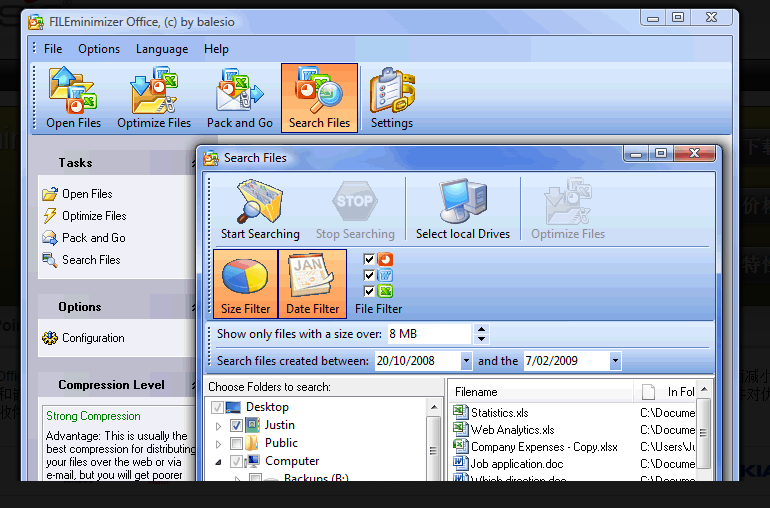Uncheck the Excel file filter checkbox
Screen dimensions: 770x508
[x=369, y=291]
